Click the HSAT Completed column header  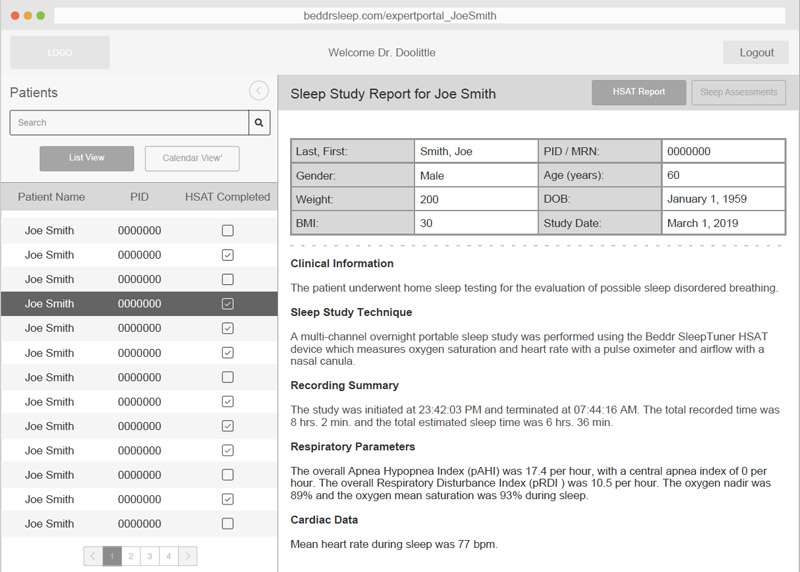point(228,197)
